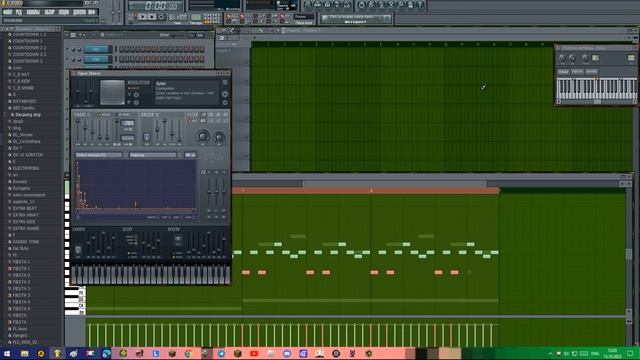Switch to third tab in channel settings window
This screenshot has width=640, height=360.
tap(591, 71)
